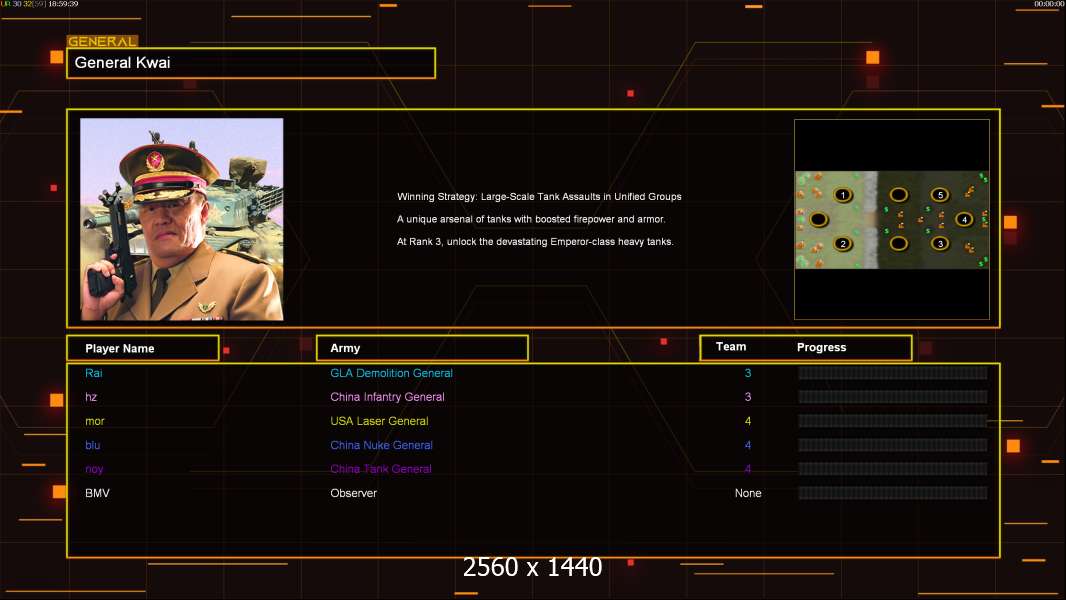This screenshot has height=600, width=1066.
Task: Select the empty start slot left of positions 1 and 2
Action: (819, 219)
